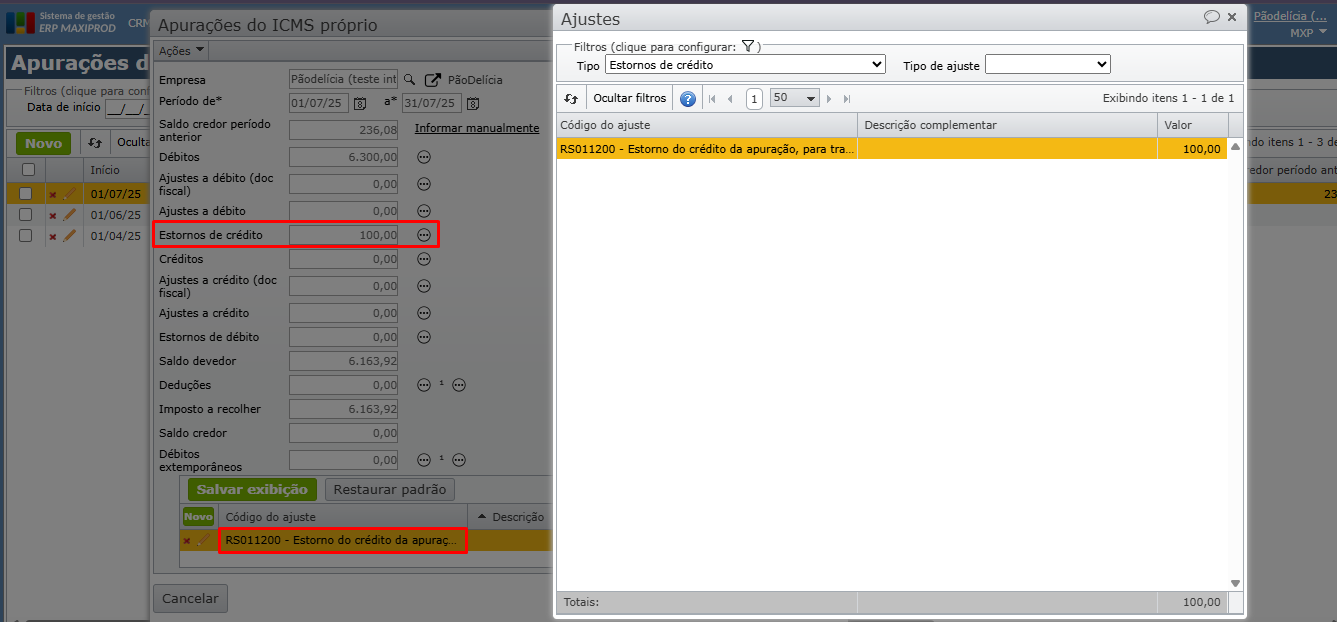Image resolution: width=1337 pixels, height=622 pixels.
Task: Edit the RS011200 adjustment row pencil
Action: click(x=204, y=540)
